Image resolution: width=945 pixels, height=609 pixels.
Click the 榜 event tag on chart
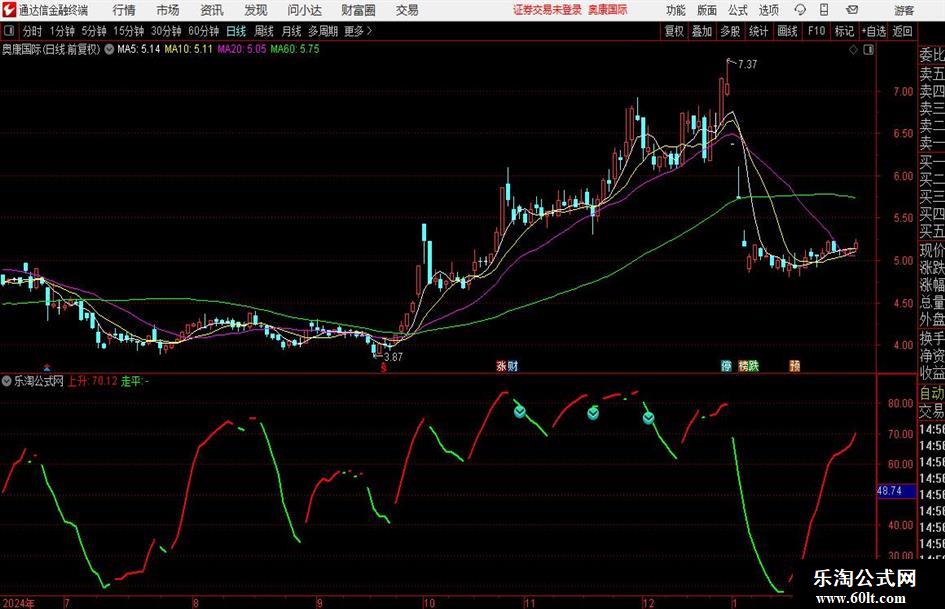coord(743,366)
